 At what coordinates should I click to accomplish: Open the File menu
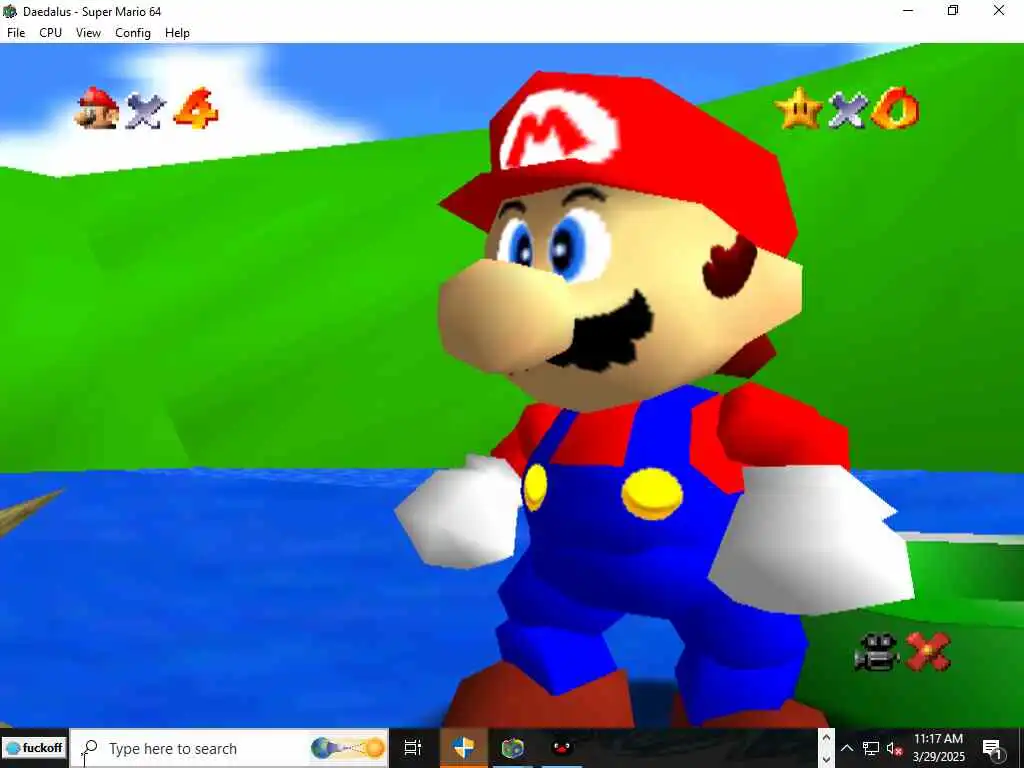(x=16, y=33)
